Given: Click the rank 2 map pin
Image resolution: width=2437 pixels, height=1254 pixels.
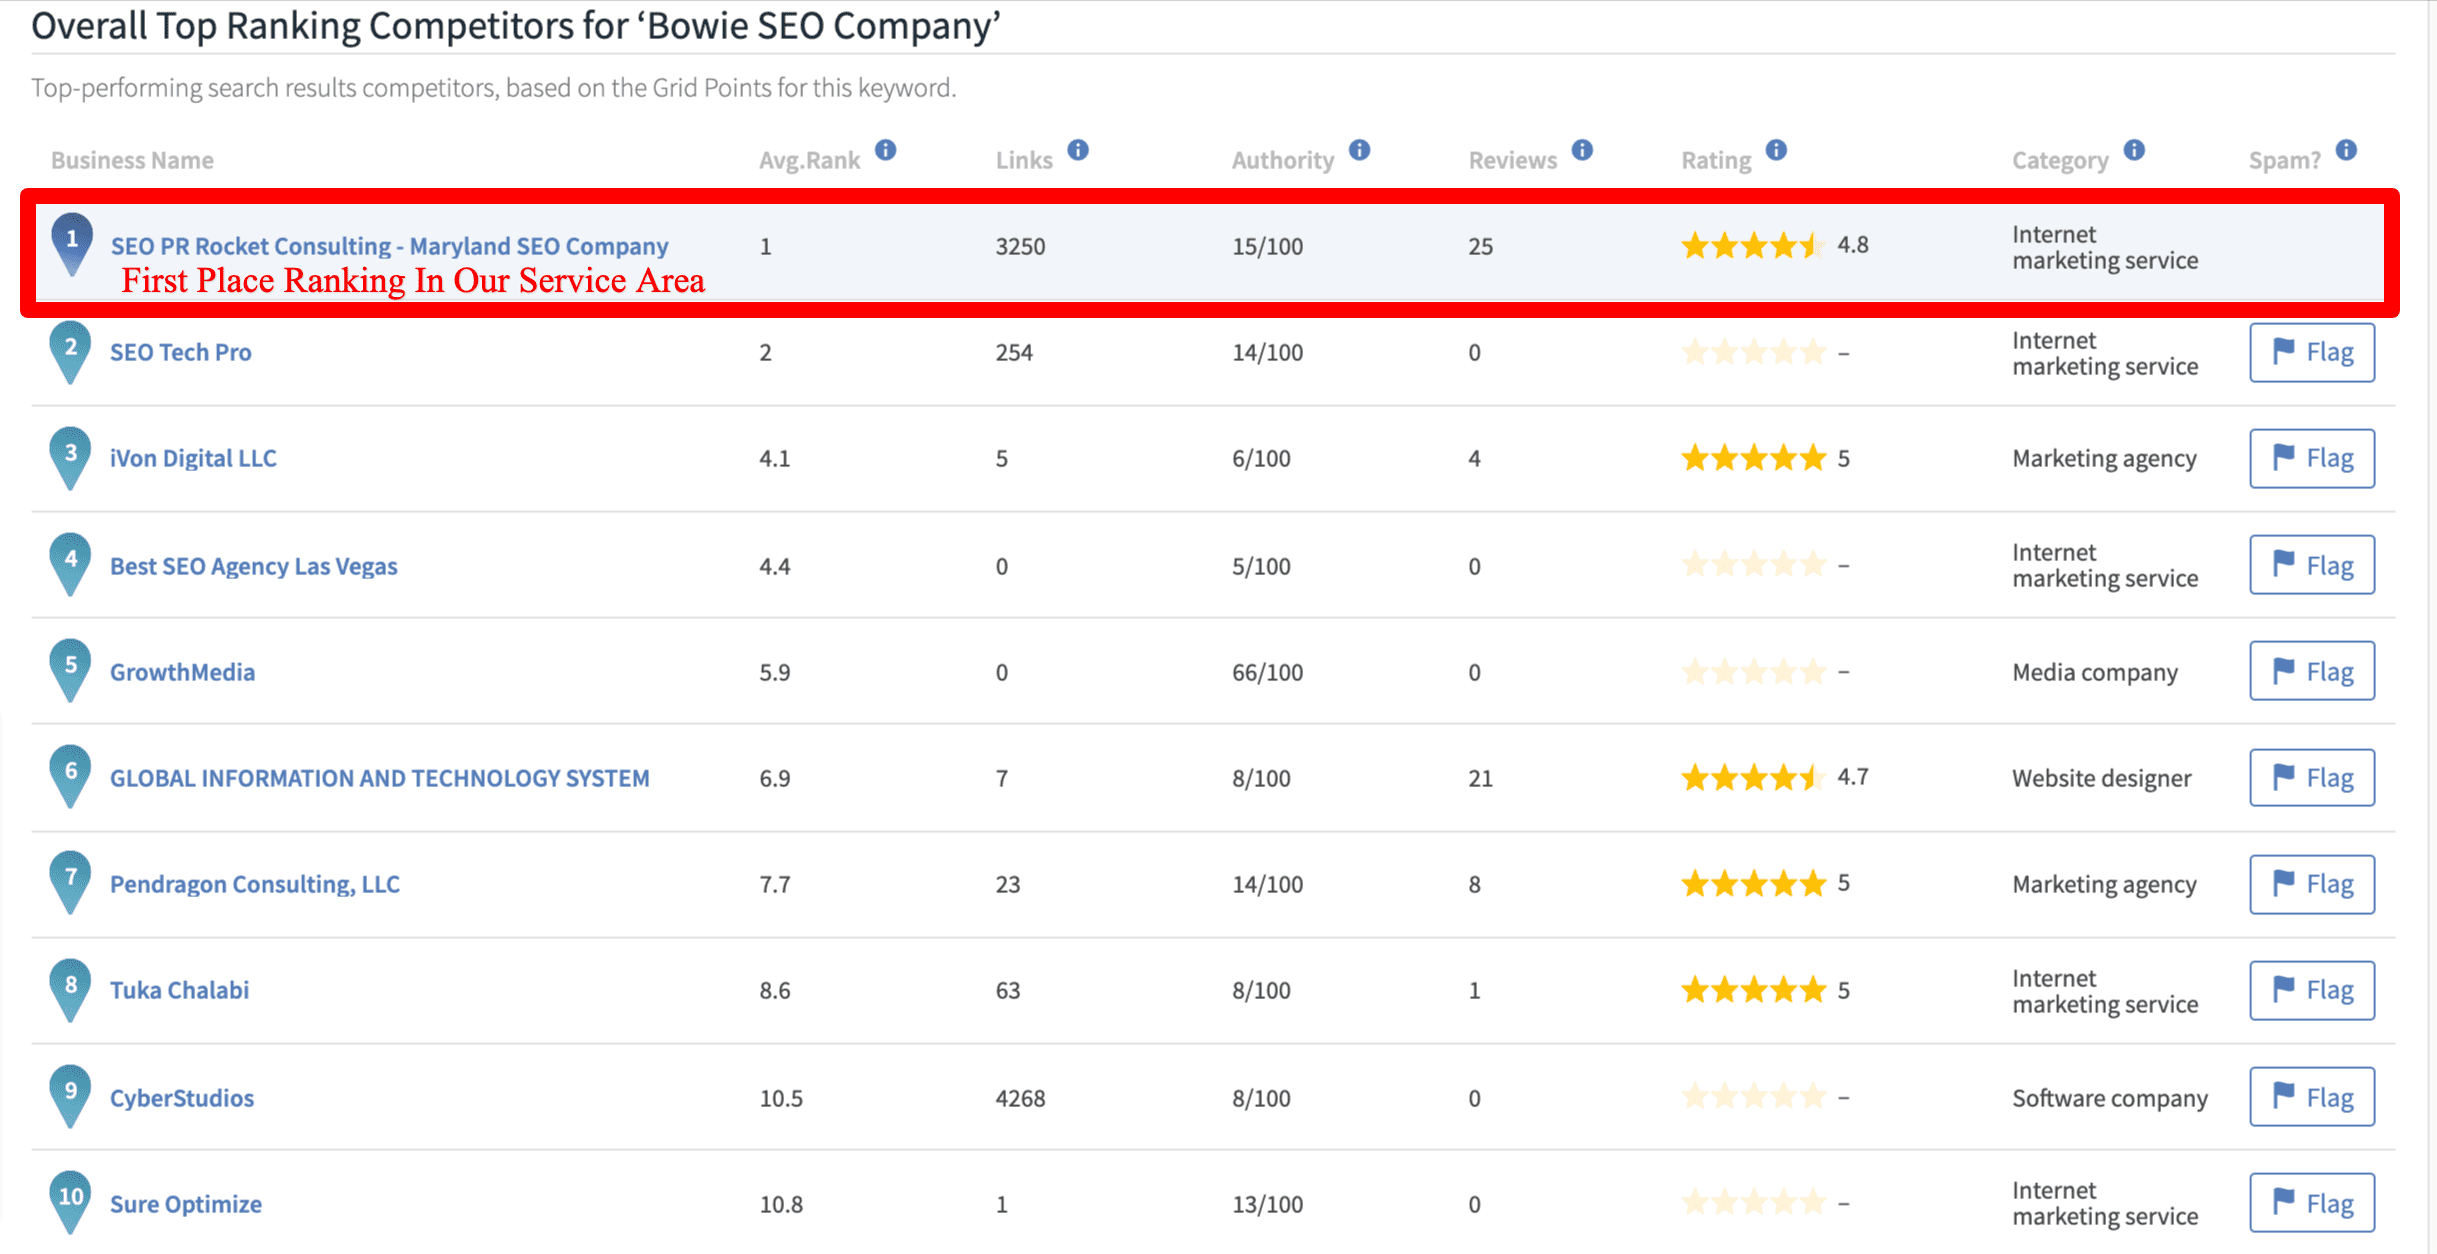Looking at the screenshot, I should 70,352.
